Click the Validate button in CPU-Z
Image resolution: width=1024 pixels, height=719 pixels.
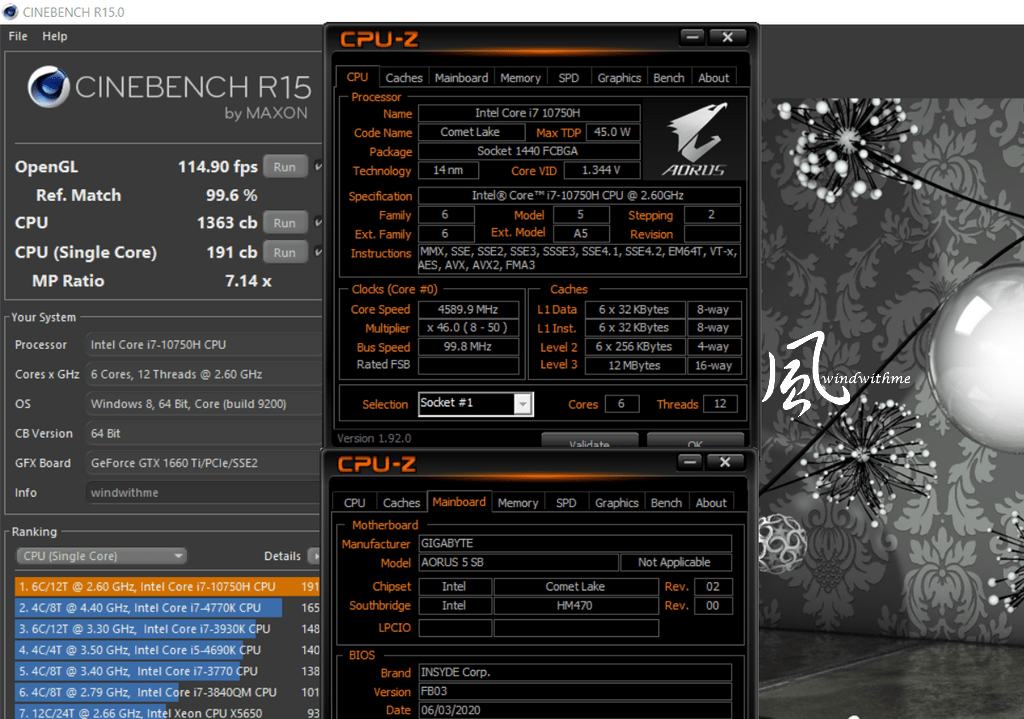[x=590, y=440]
